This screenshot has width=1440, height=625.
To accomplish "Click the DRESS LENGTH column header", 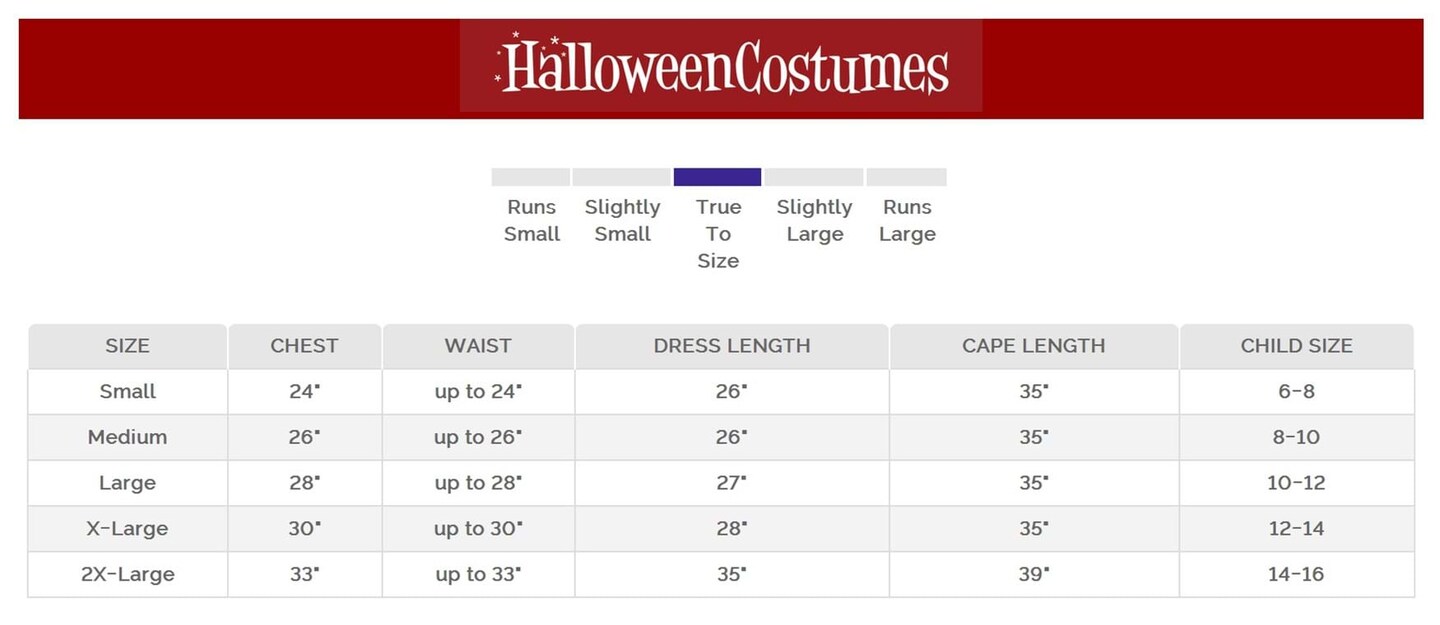I will [x=732, y=346].
